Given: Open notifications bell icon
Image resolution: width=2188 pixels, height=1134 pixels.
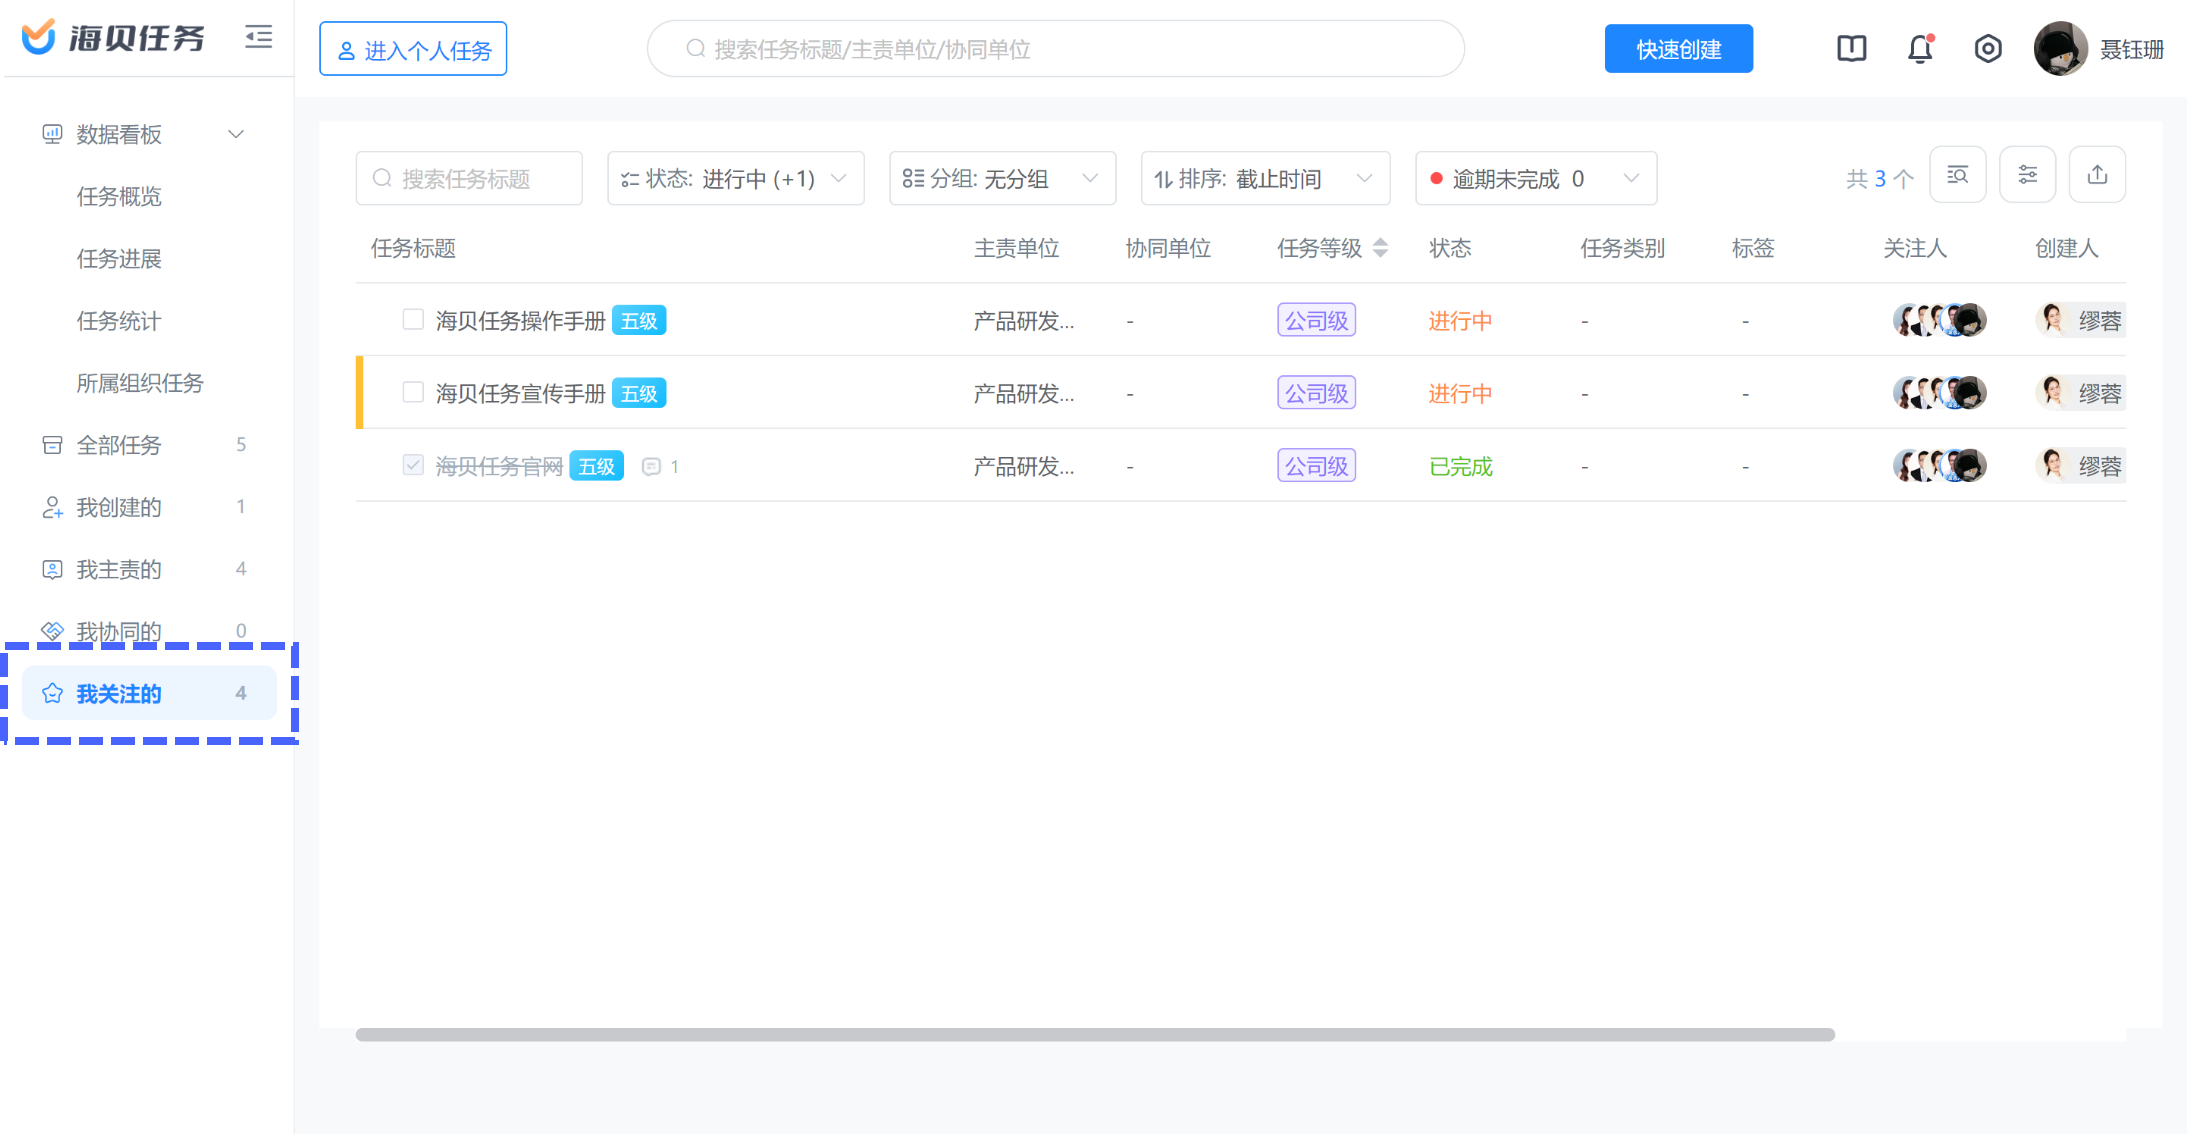Looking at the screenshot, I should (1920, 48).
